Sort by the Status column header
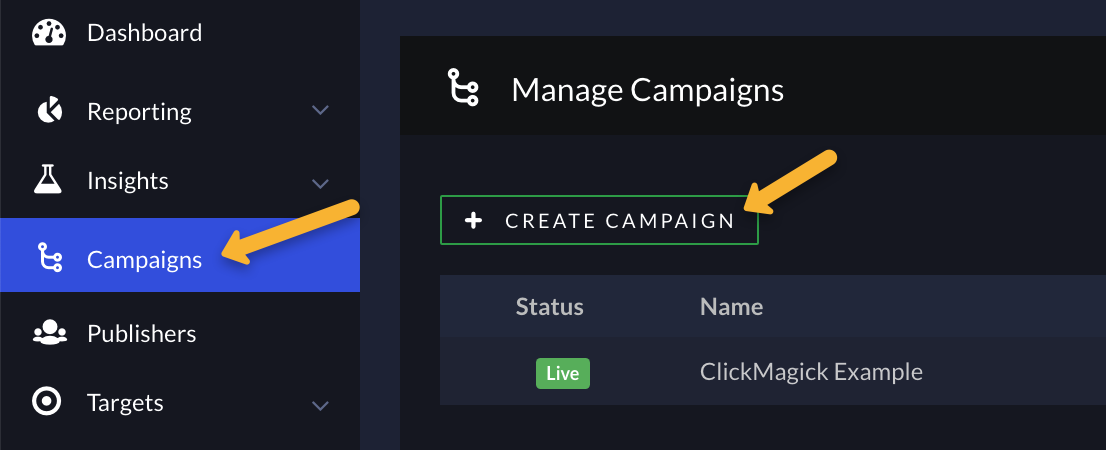This screenshot has height=450, width=1106. (549, 306)
